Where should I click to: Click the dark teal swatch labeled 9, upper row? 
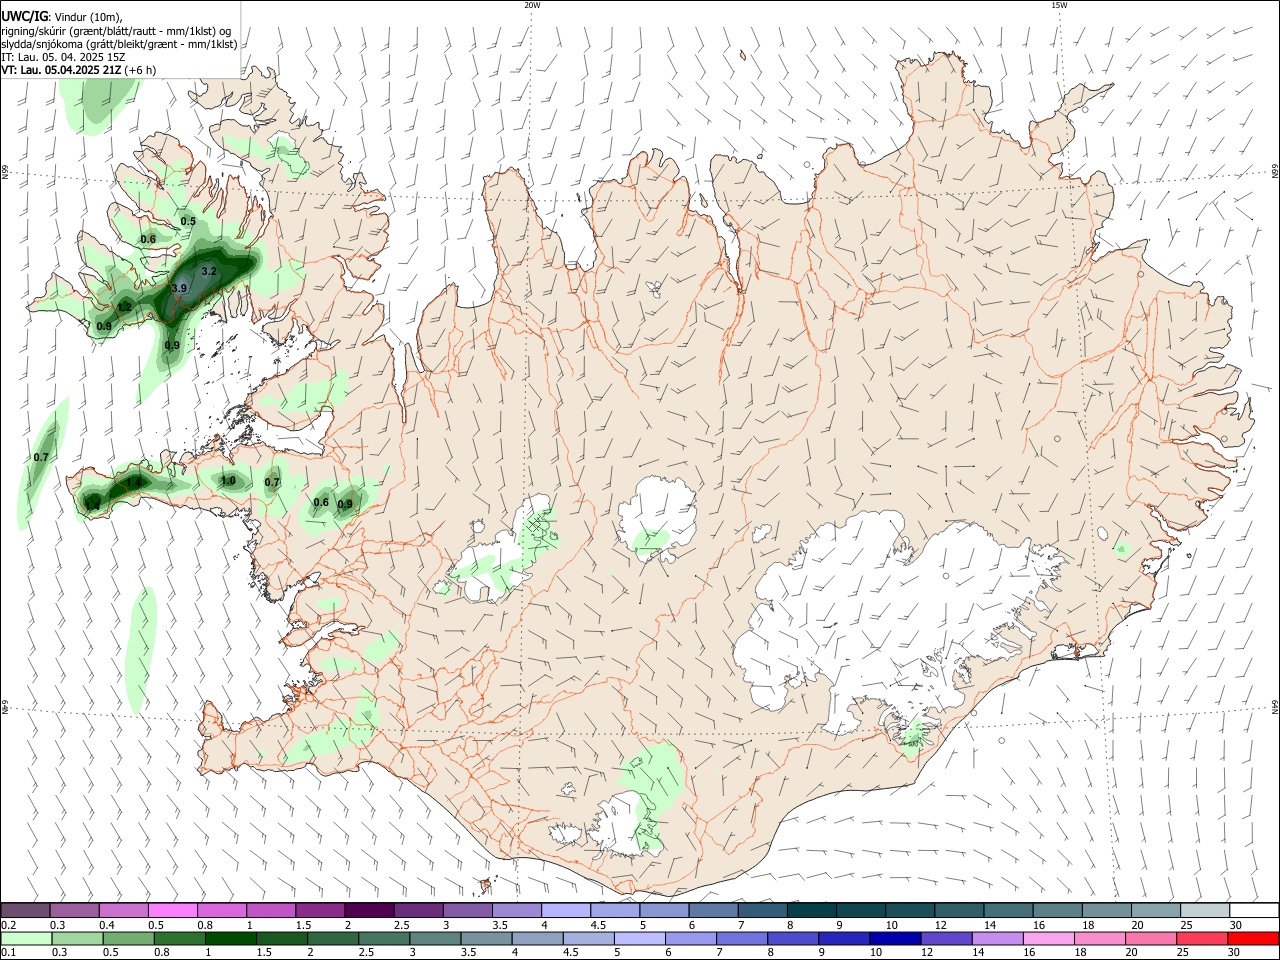click(x=859, y=910)
